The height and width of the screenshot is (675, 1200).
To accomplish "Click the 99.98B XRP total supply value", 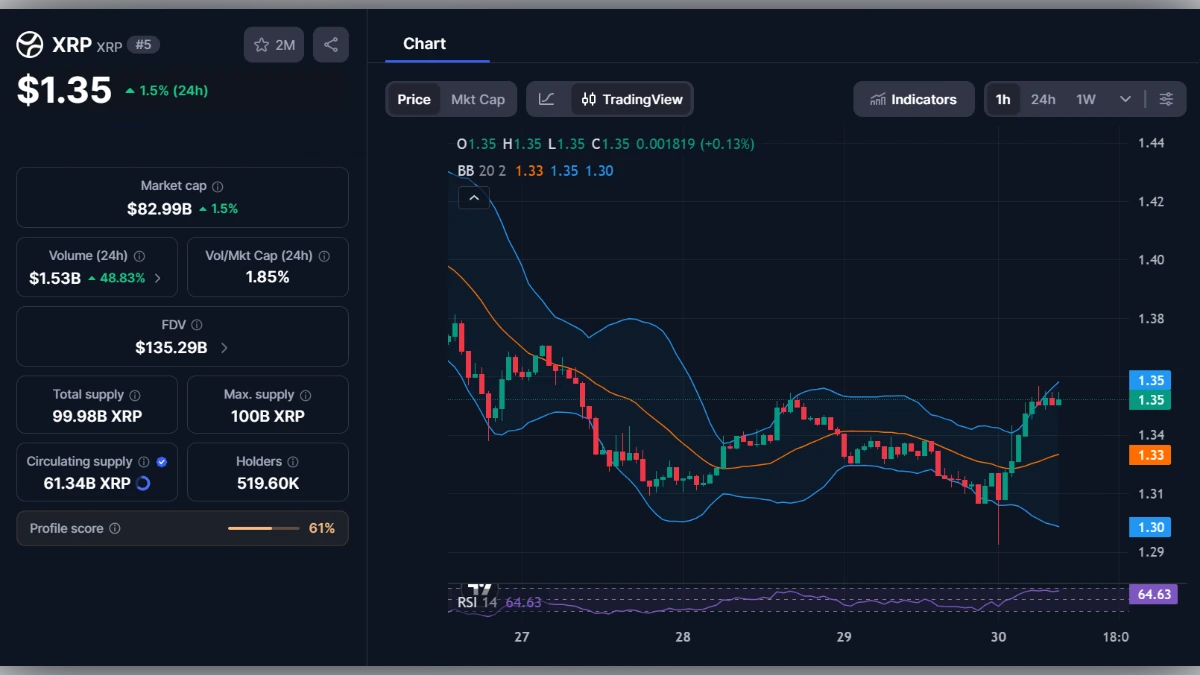I will pos(97,416).
